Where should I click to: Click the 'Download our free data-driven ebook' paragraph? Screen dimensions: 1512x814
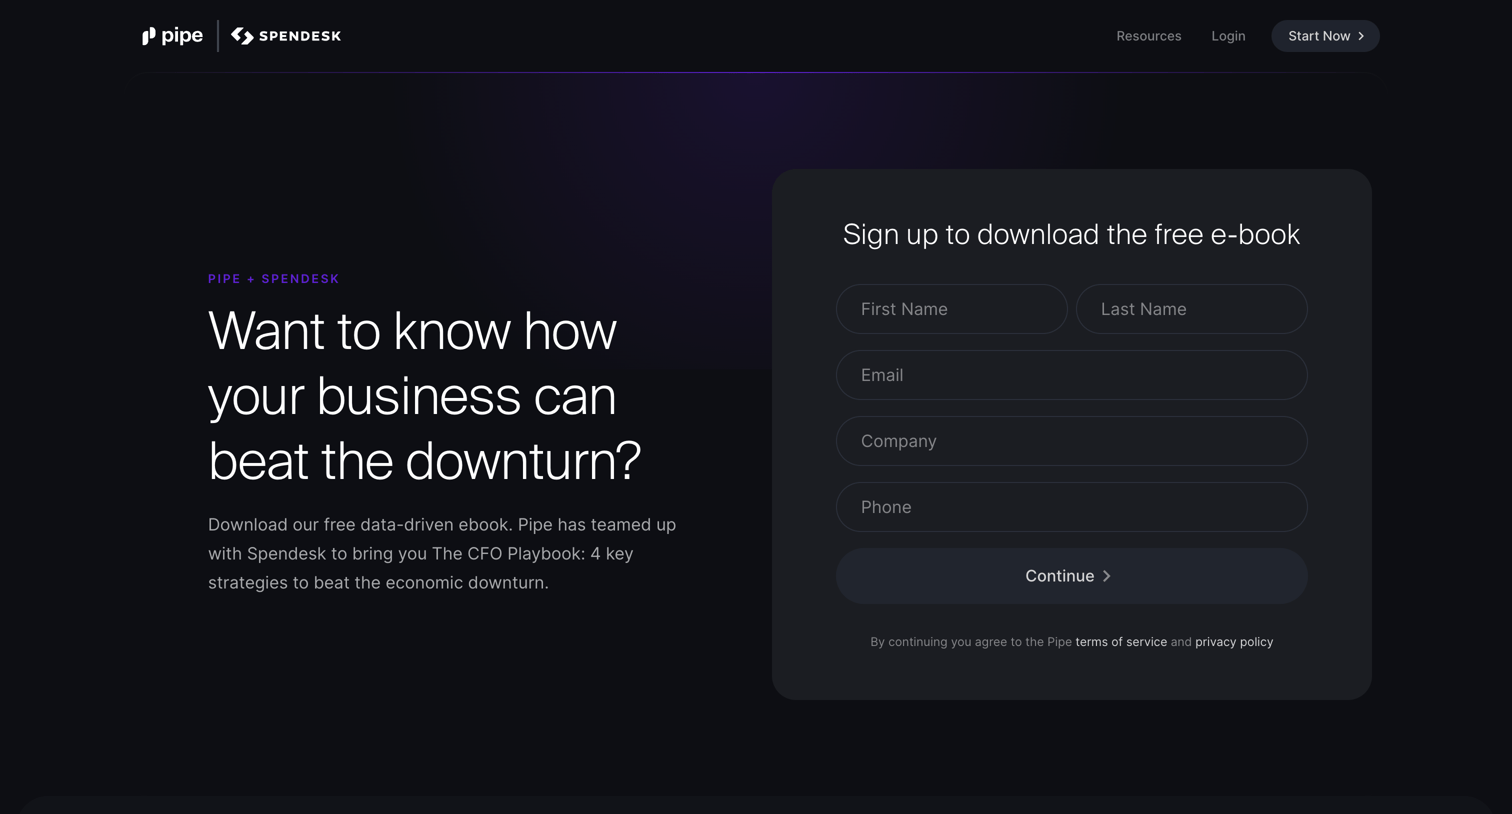[x=442, y=553]
